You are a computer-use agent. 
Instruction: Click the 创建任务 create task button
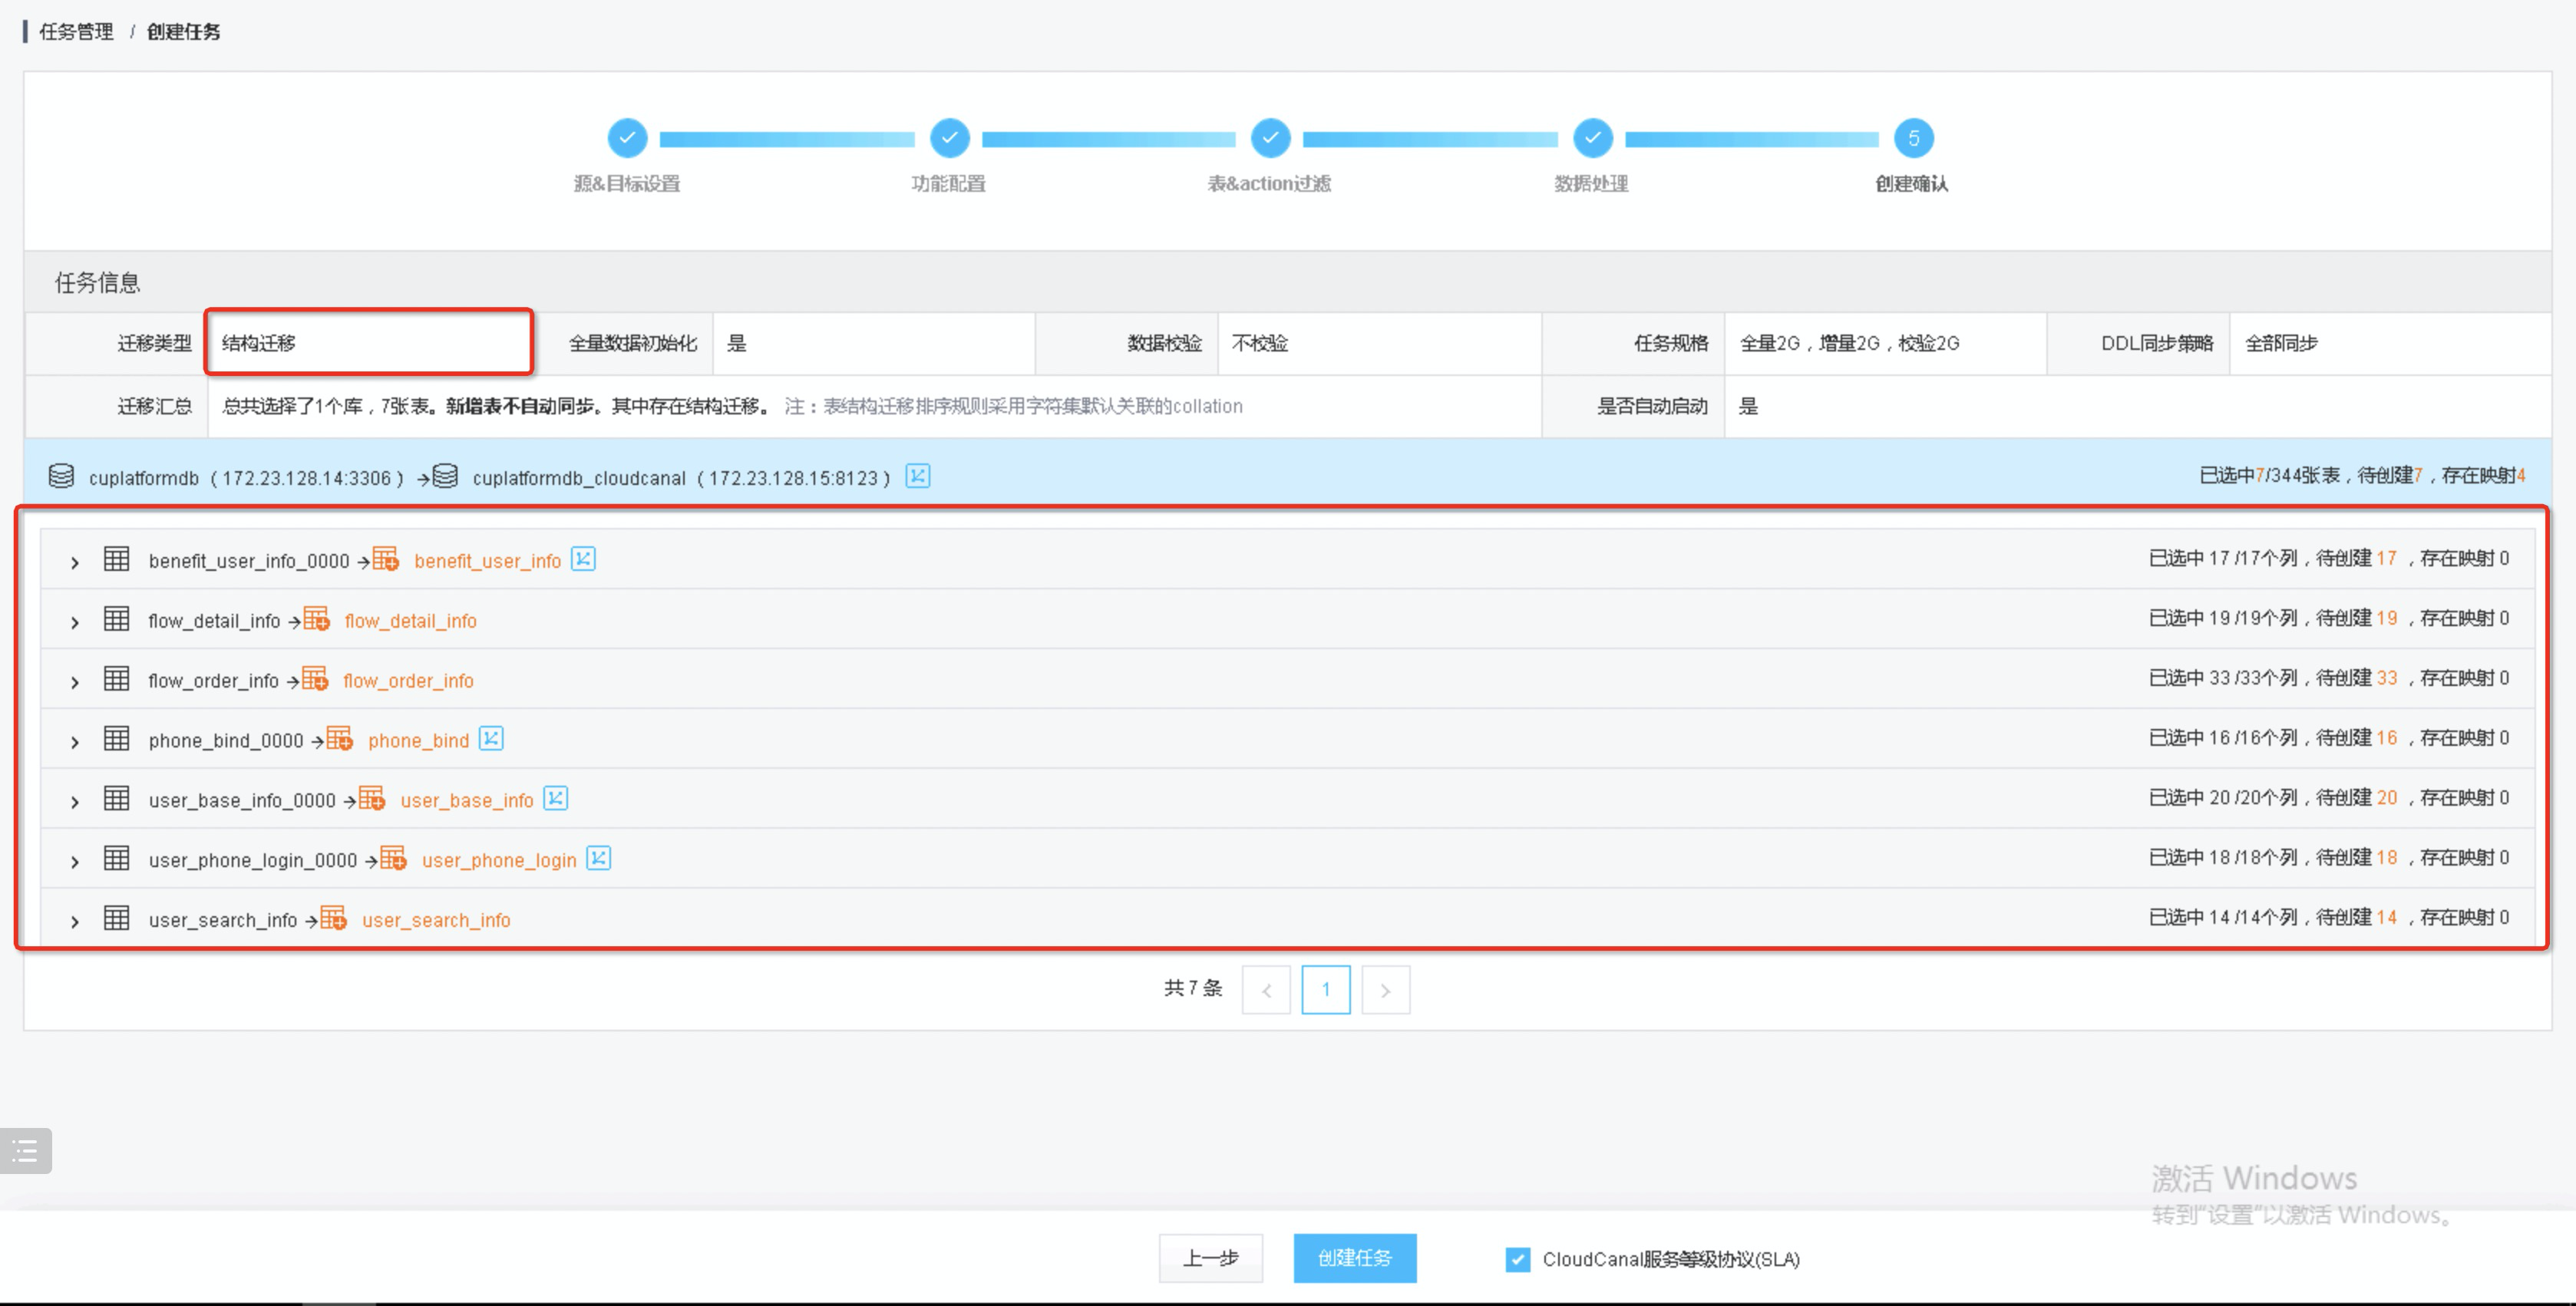click(1354, 1258)
